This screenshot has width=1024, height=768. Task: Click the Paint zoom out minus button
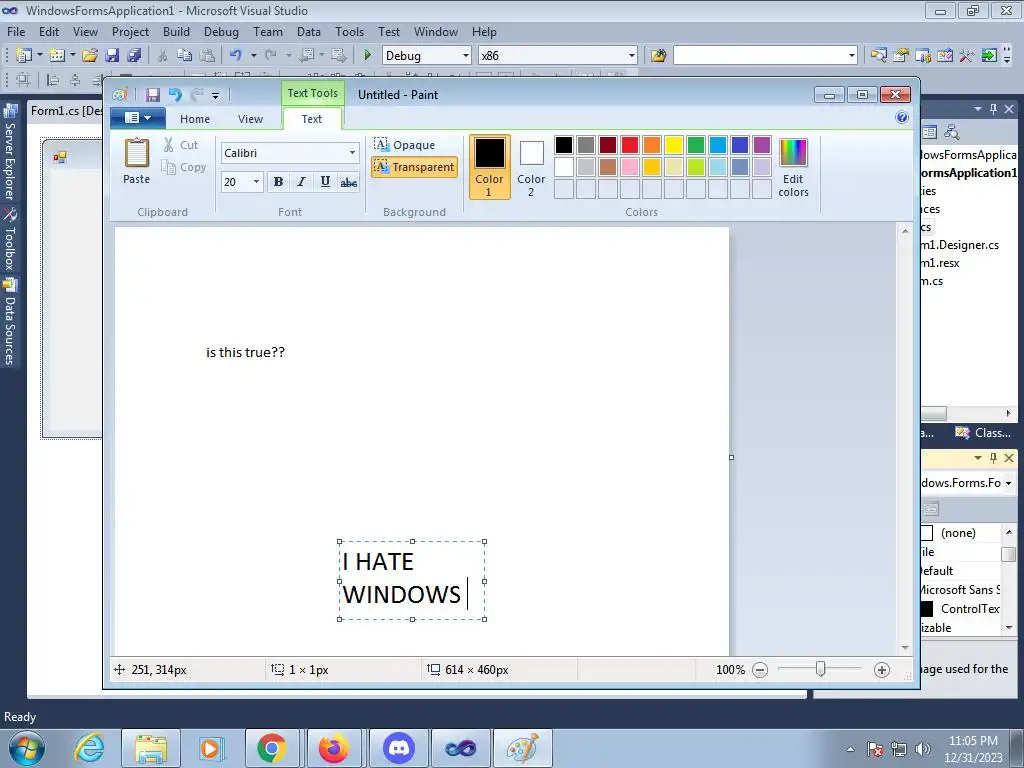(x=760, y=670)
